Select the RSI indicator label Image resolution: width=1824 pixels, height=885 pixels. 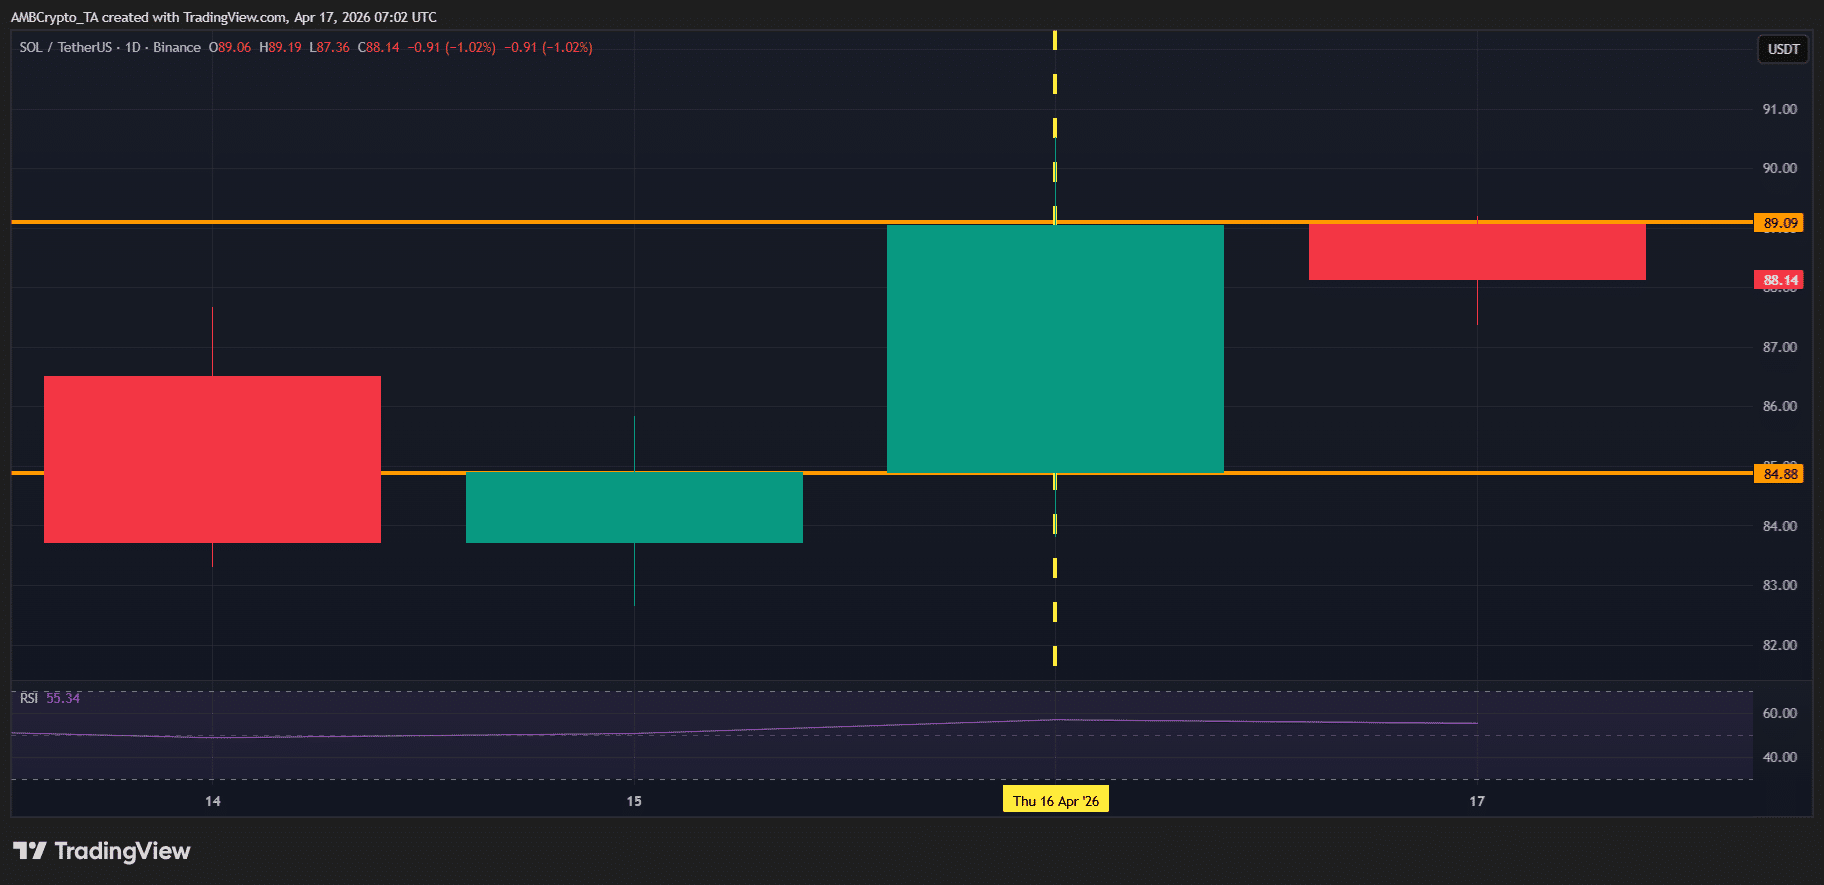pyautogui.click(x=29, y=698)
